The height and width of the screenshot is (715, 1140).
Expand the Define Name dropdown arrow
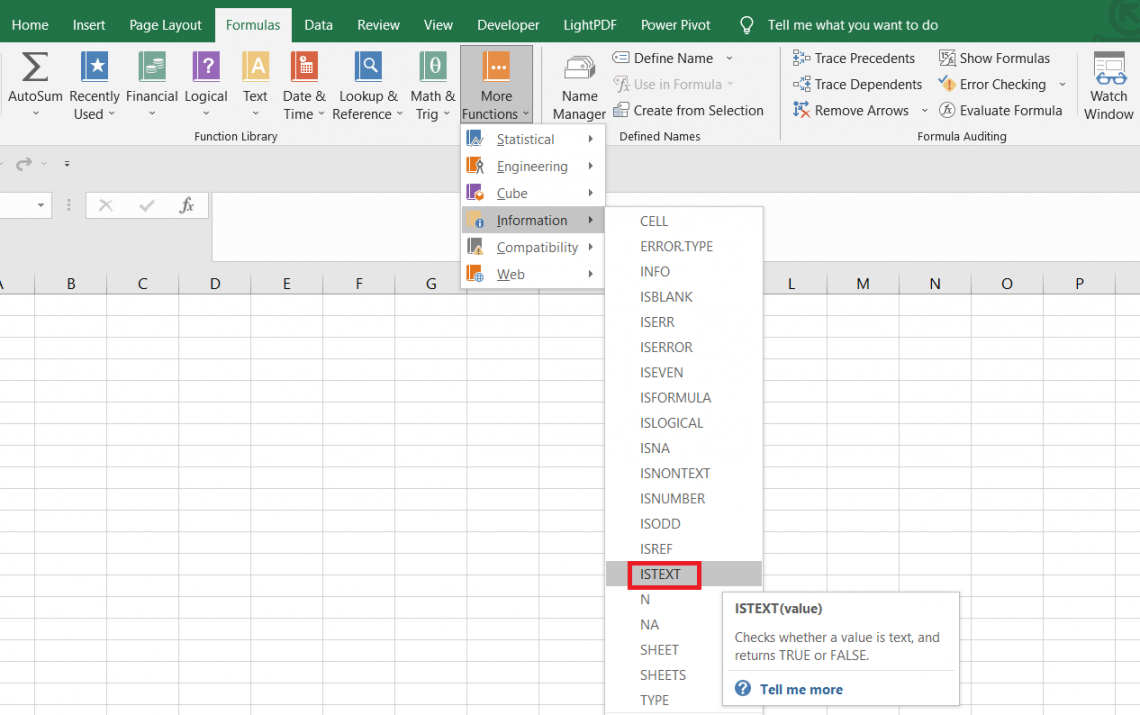pos(729,58)
